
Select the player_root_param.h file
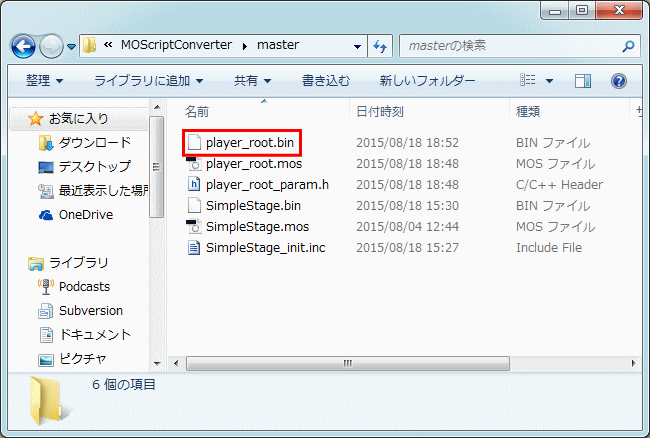pyautogui.click(x=267, y=185)
